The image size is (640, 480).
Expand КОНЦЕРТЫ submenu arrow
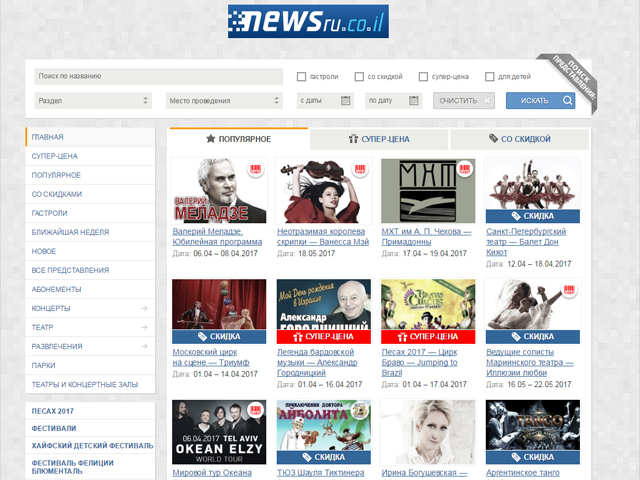pyautogui.click(x=144, y=308)
